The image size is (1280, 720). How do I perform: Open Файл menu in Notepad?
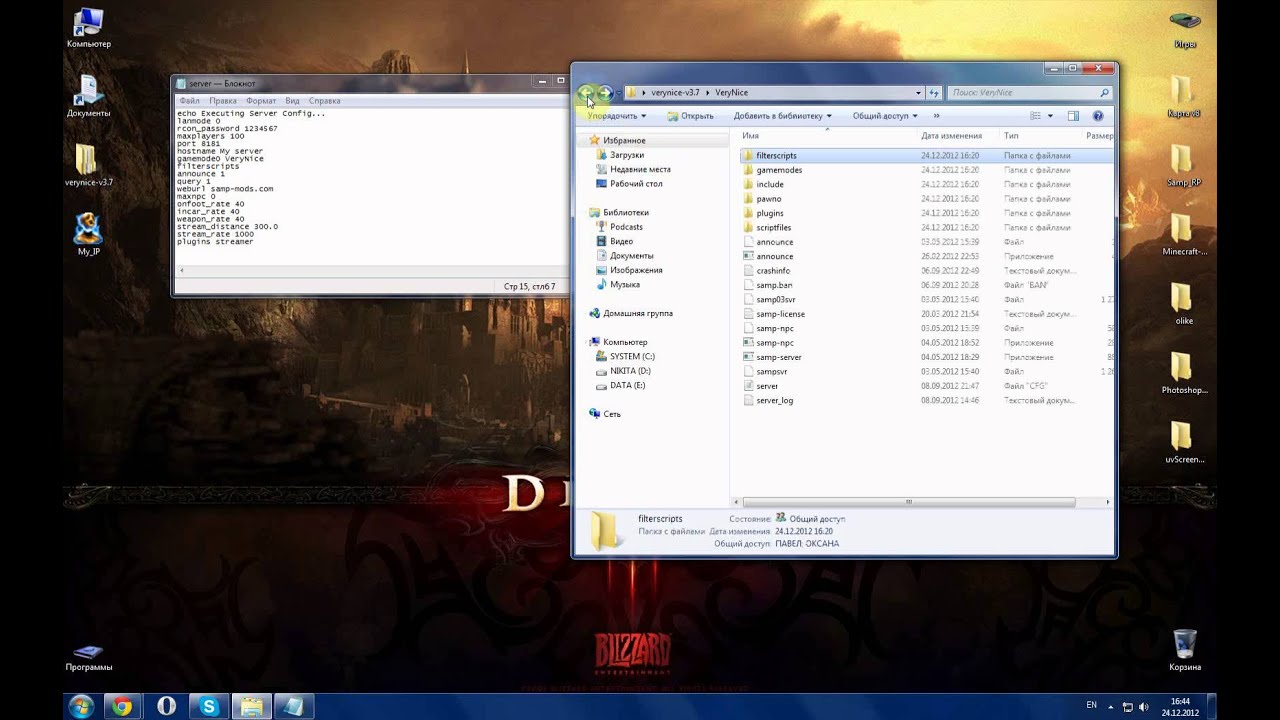189,101
